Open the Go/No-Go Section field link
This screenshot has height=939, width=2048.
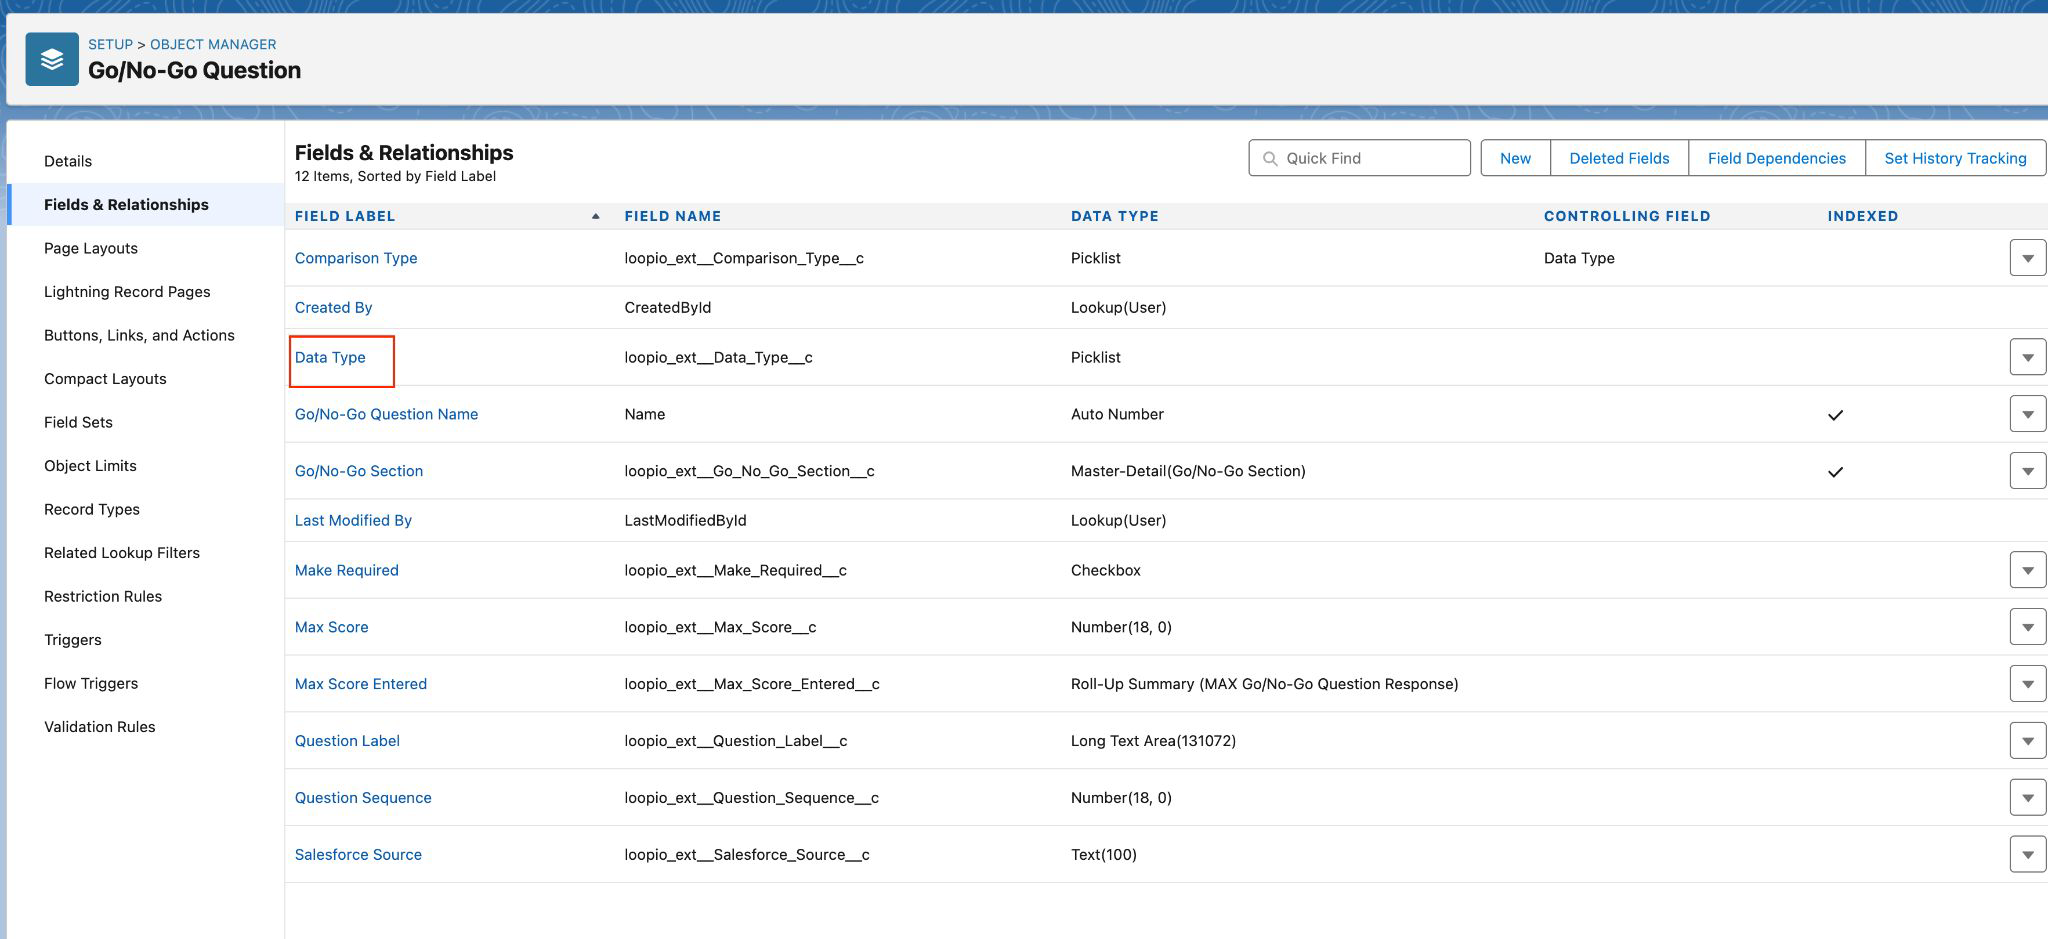click(359, 471)
